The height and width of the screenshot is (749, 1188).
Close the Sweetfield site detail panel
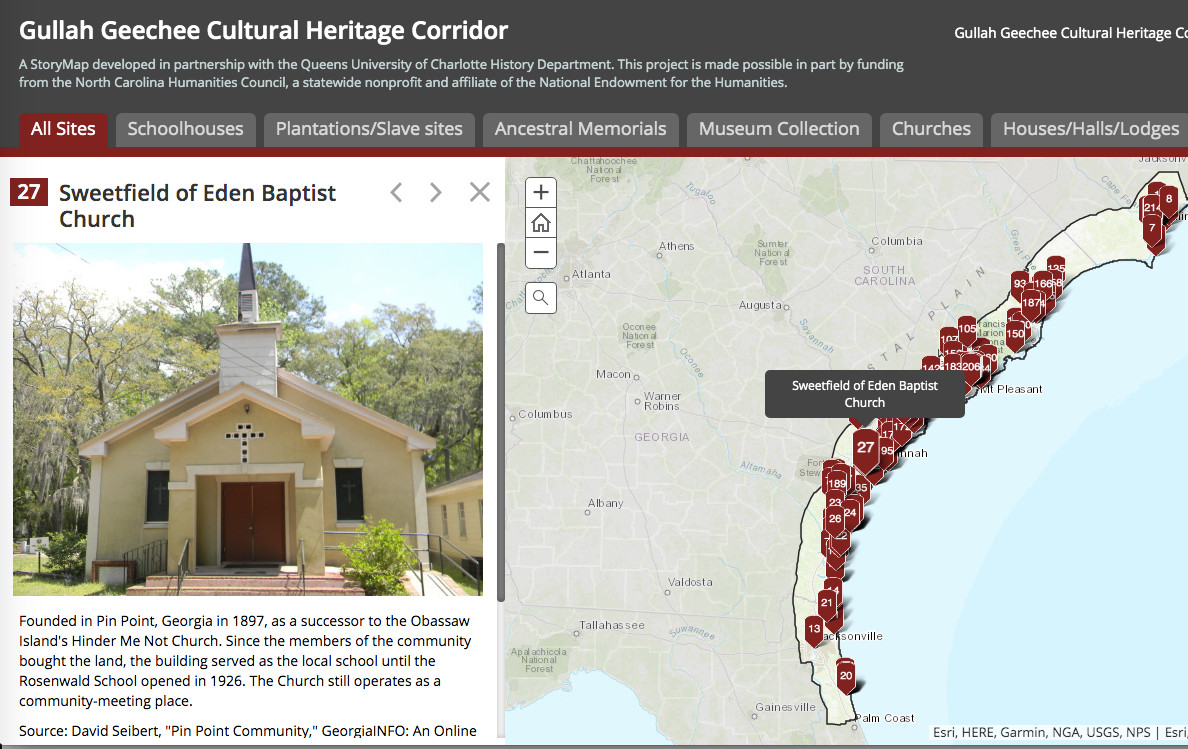pyautogui.click(x=480, y=192)
